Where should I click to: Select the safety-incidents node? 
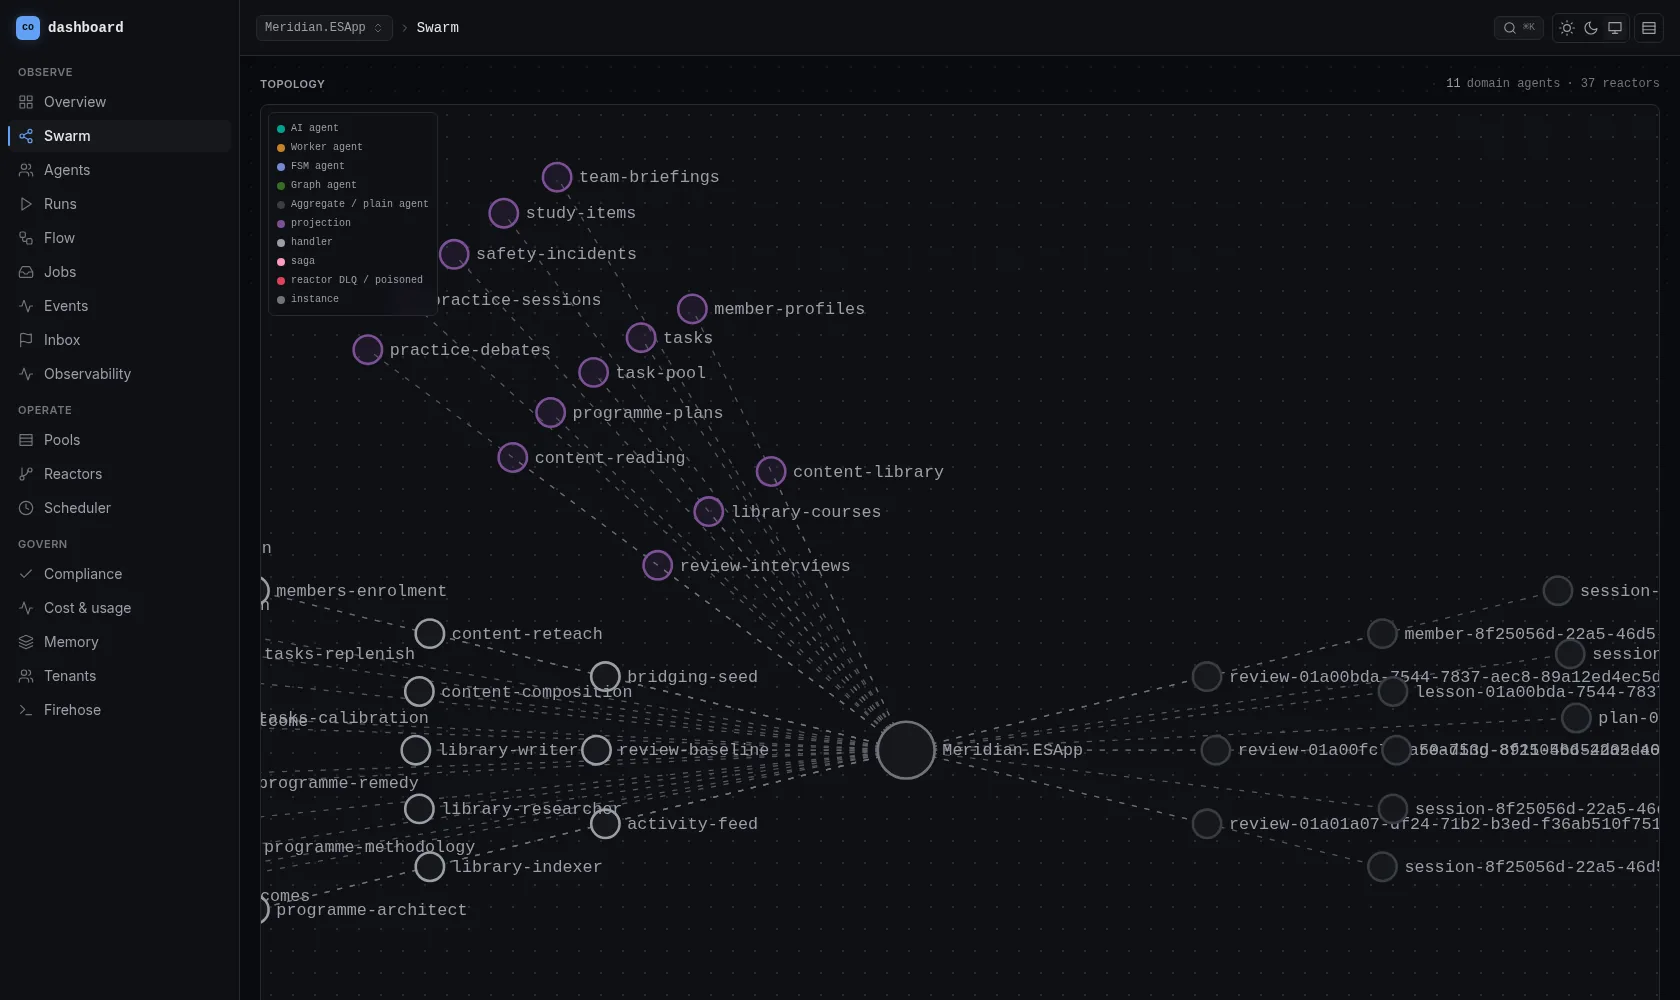pyautogui.click(x=454, y=254)
